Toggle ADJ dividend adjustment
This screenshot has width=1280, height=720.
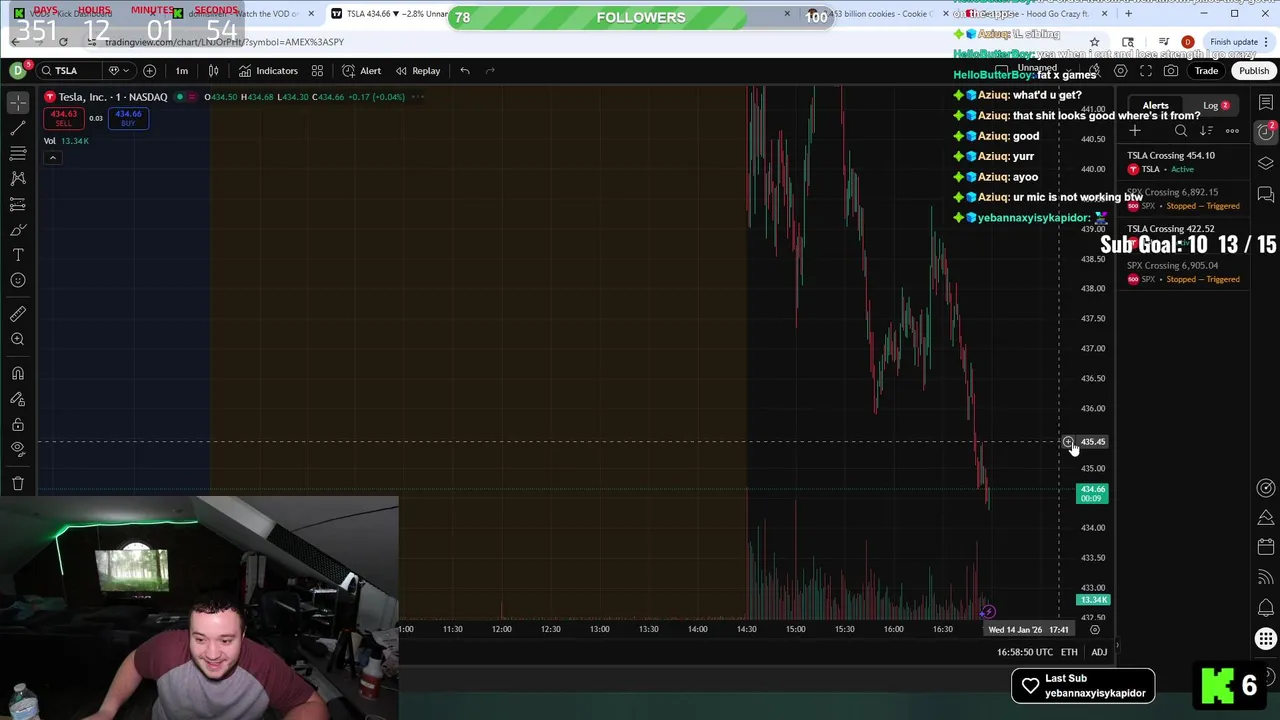[x=1099, y=652]
